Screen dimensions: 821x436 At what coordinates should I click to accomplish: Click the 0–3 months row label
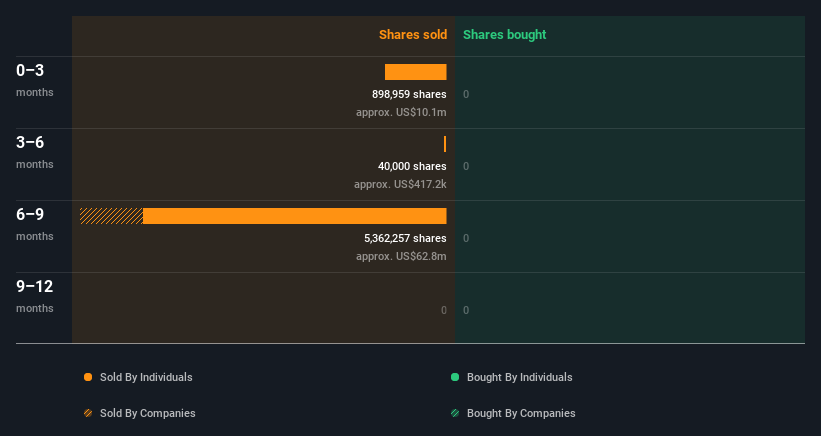[35, 80]
